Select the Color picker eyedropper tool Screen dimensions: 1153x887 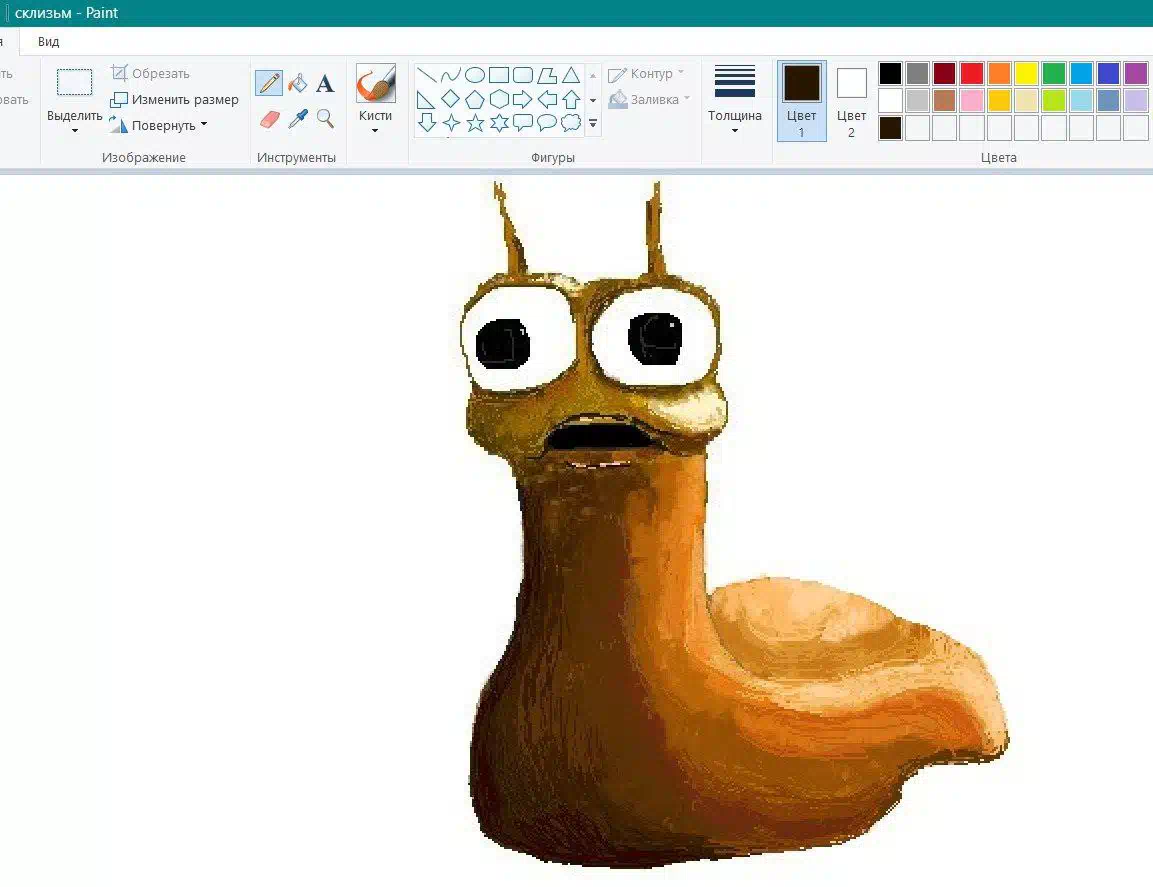[x=297, y=119]
